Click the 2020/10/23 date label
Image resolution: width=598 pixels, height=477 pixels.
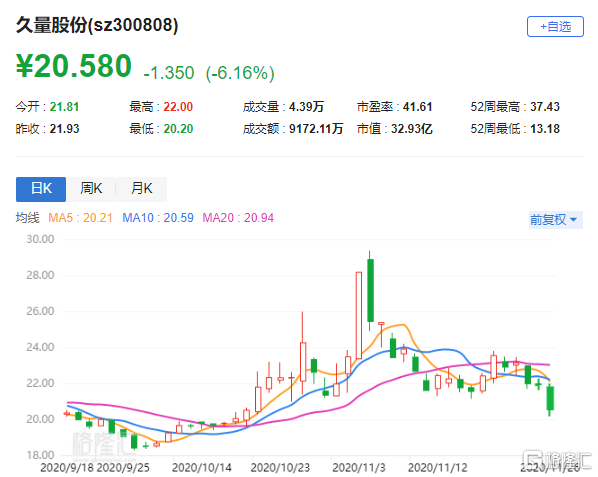(280, 468)
